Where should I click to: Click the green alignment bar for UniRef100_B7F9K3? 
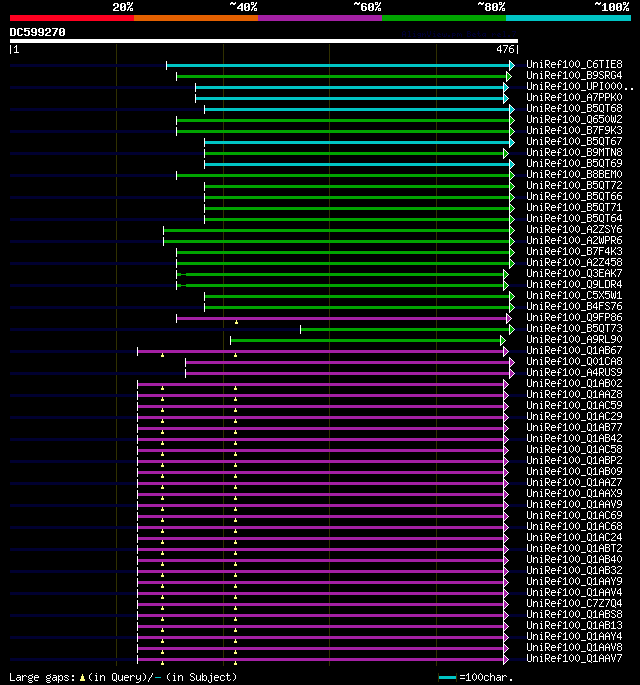click(x=343, y=131)
